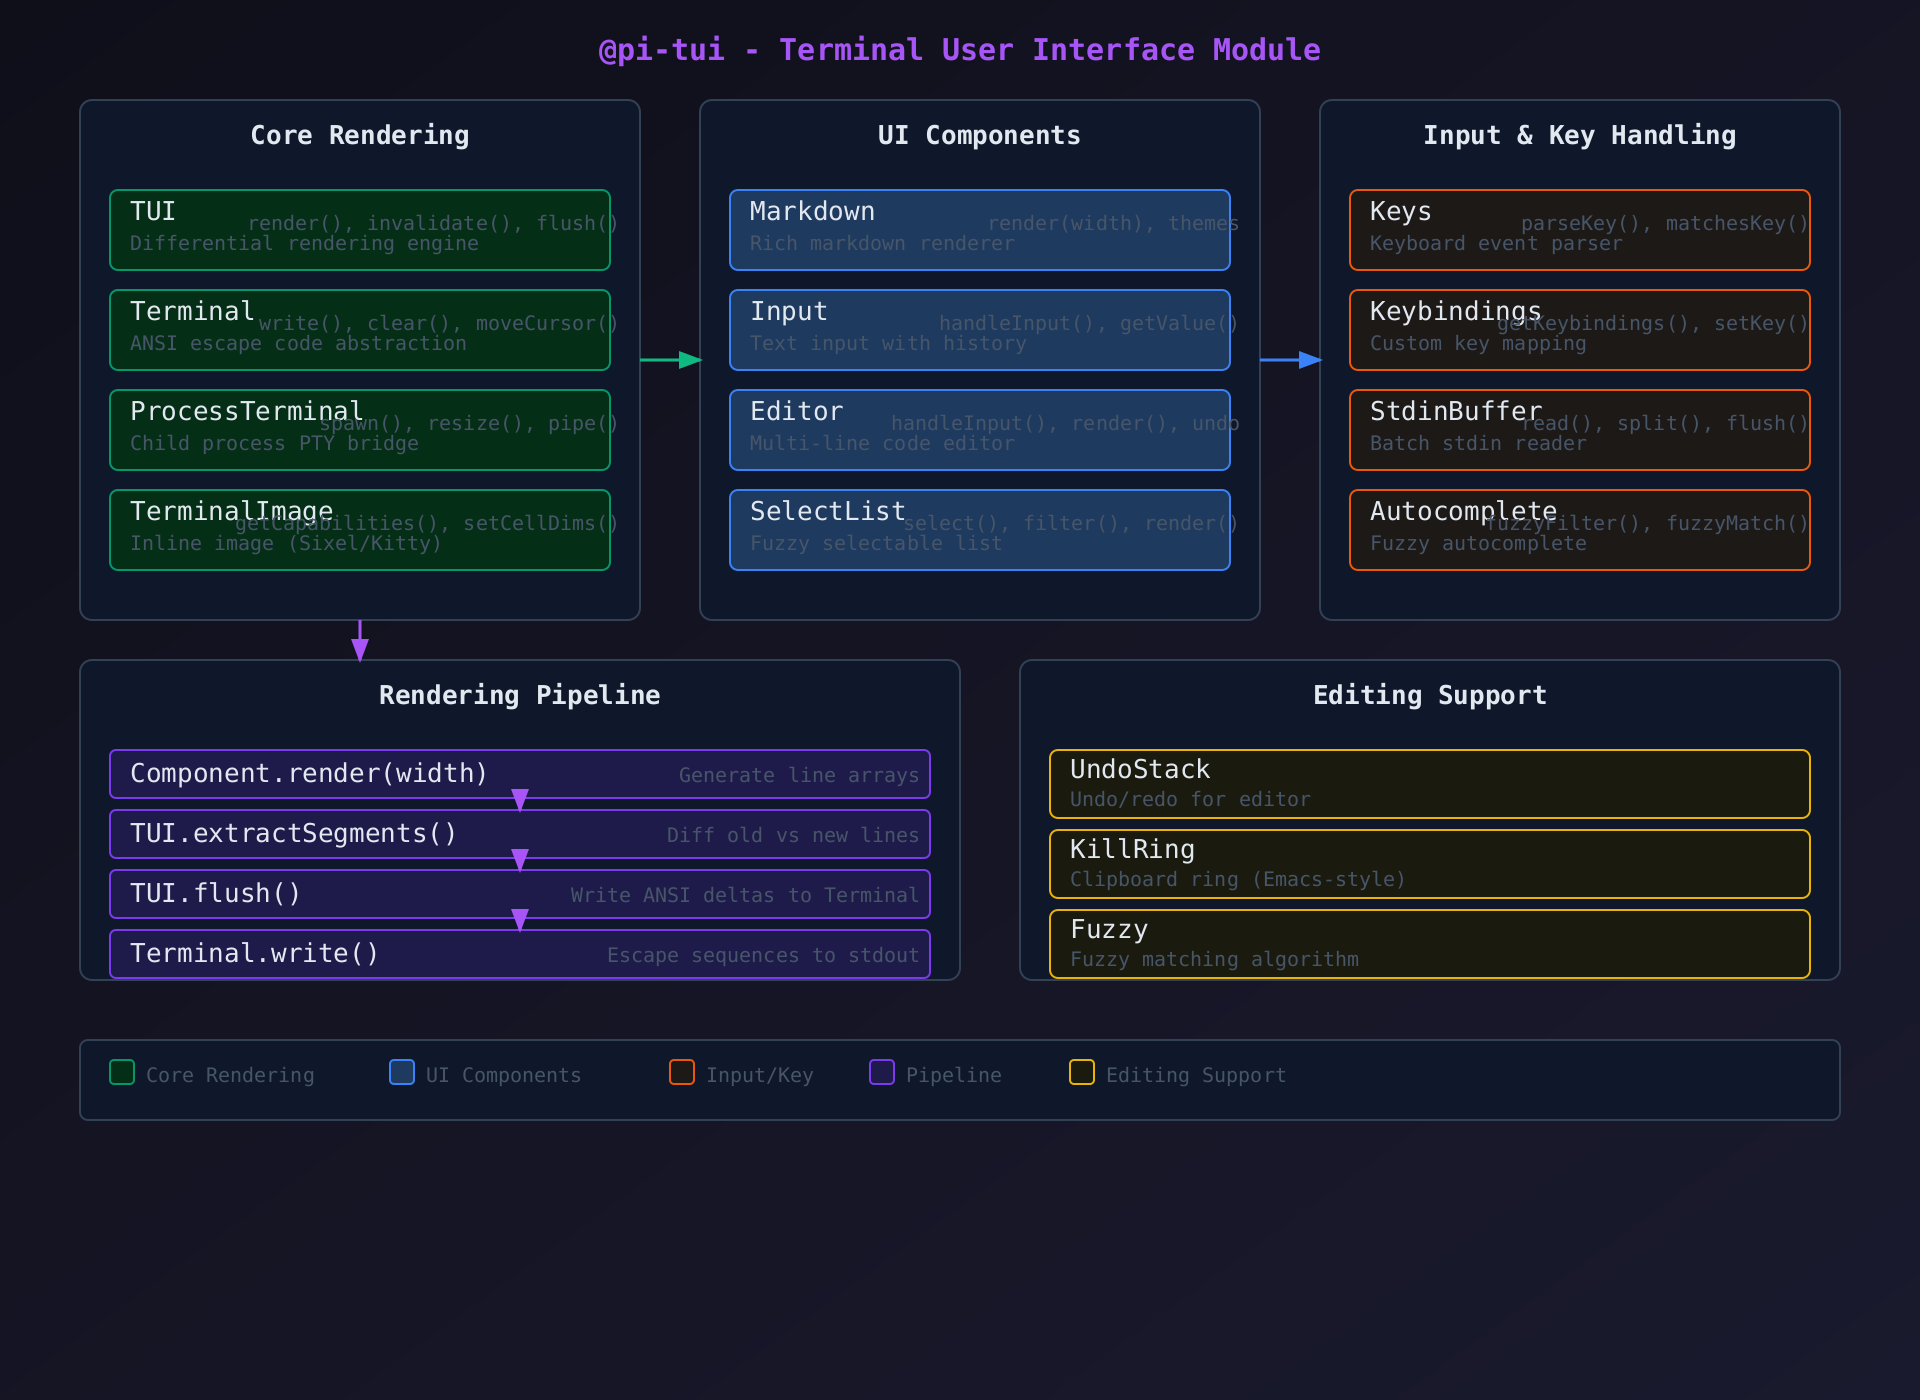Click the 'UI Components' legend label

point(504,1075)
